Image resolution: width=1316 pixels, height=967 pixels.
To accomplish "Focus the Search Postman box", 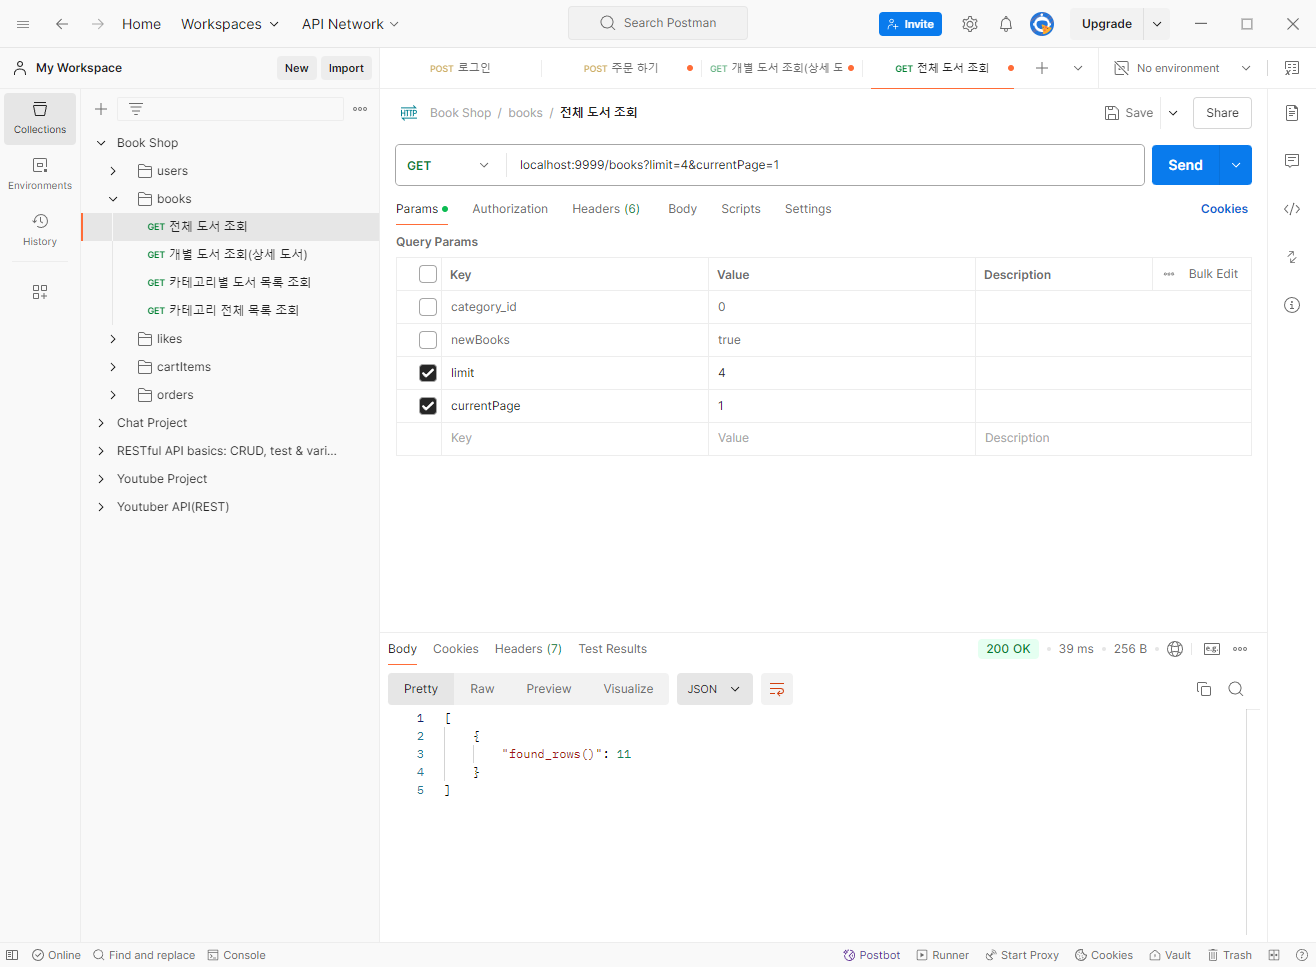I will (658, 23).
